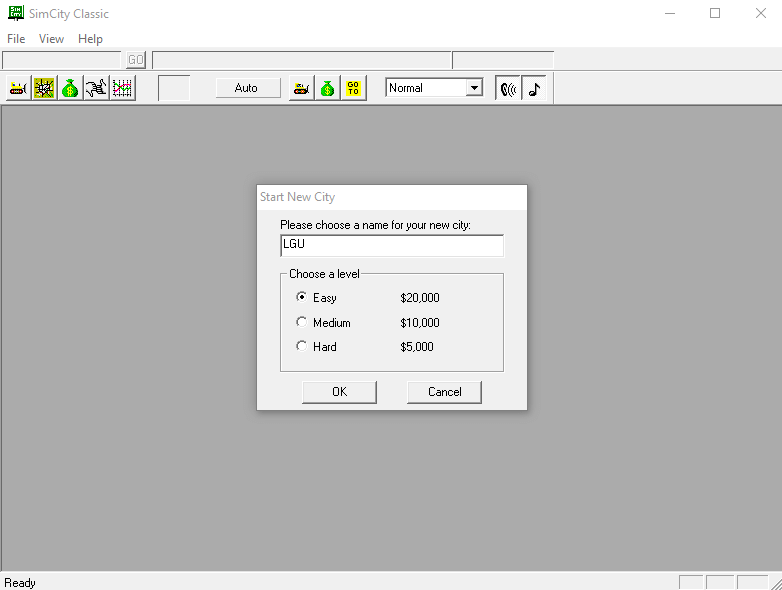The height and width of the screenshot is (590, 782).
Task: Toggle the yellow Go To icon
Action: [354, 88]
